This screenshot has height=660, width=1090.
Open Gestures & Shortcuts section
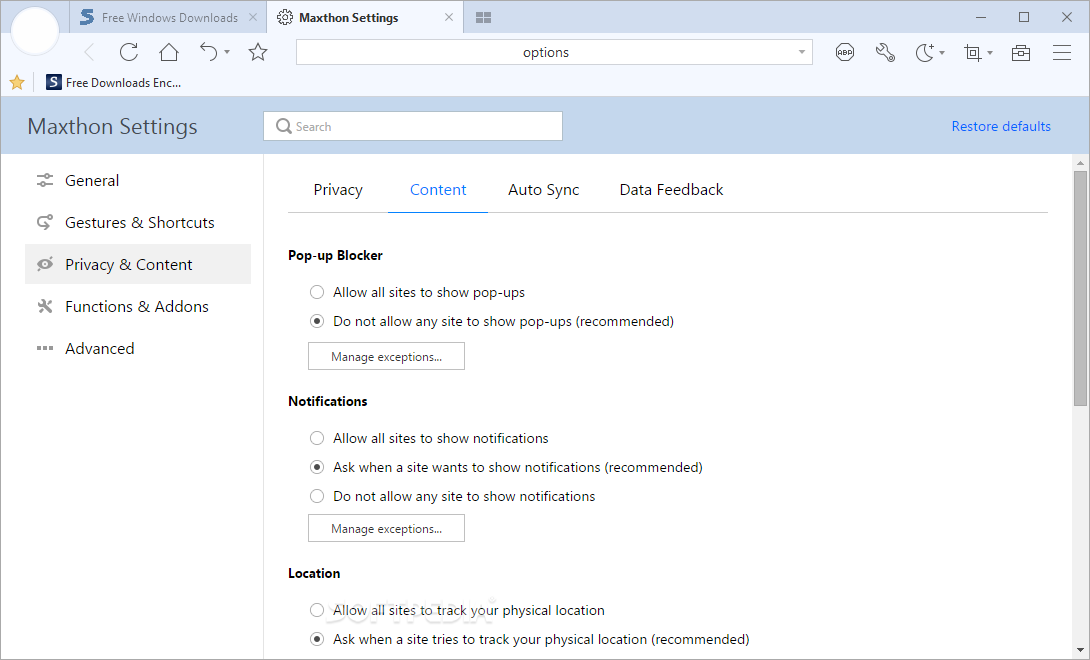(138, 223)
